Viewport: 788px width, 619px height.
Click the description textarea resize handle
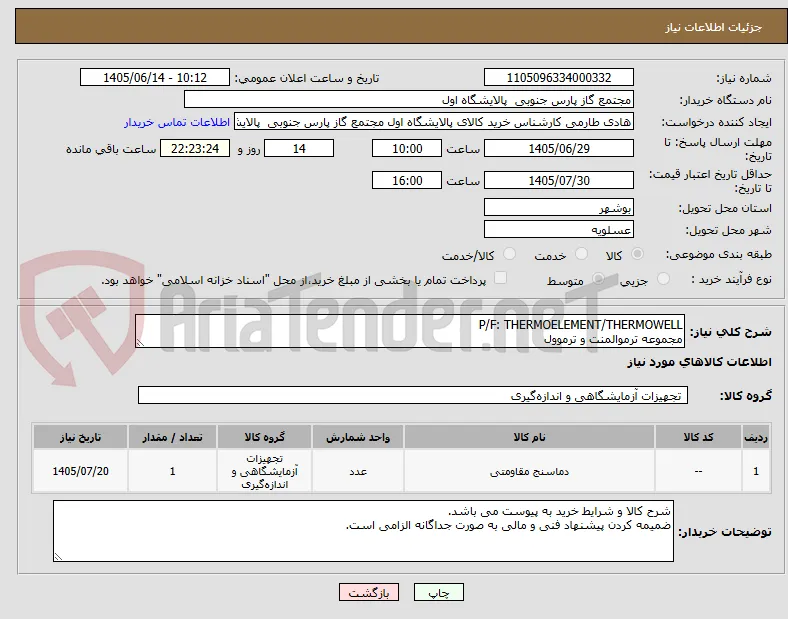coord(140,343)
